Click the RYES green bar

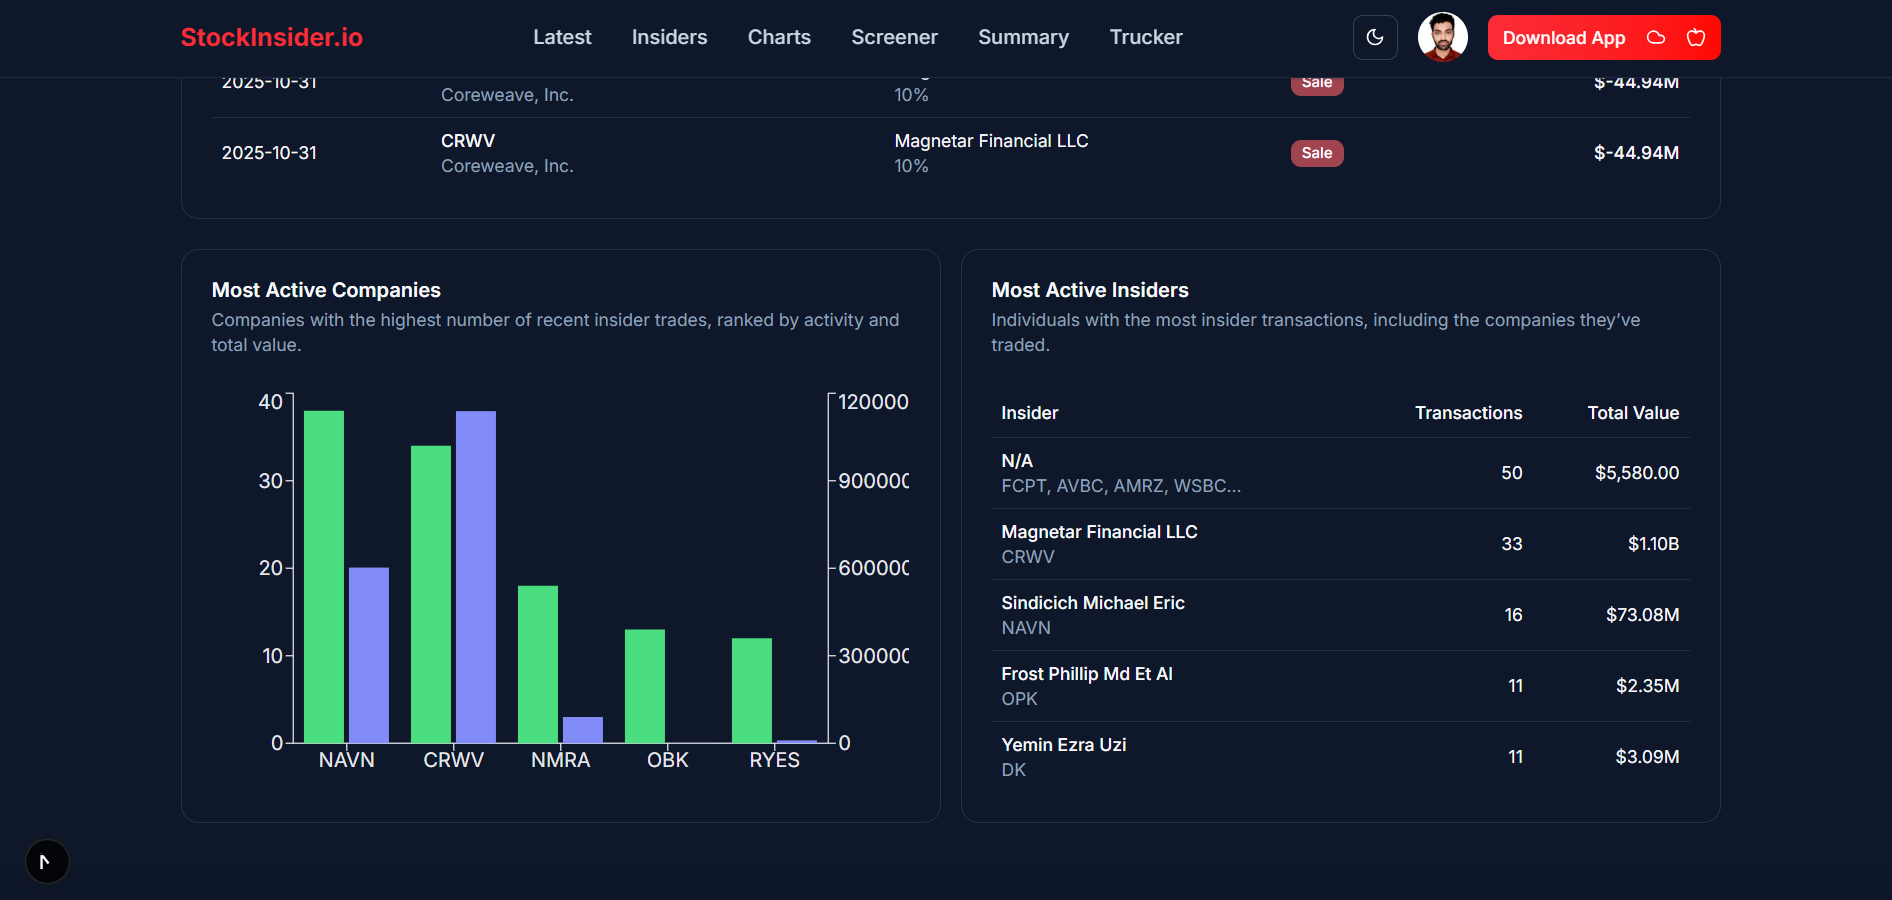752,690
